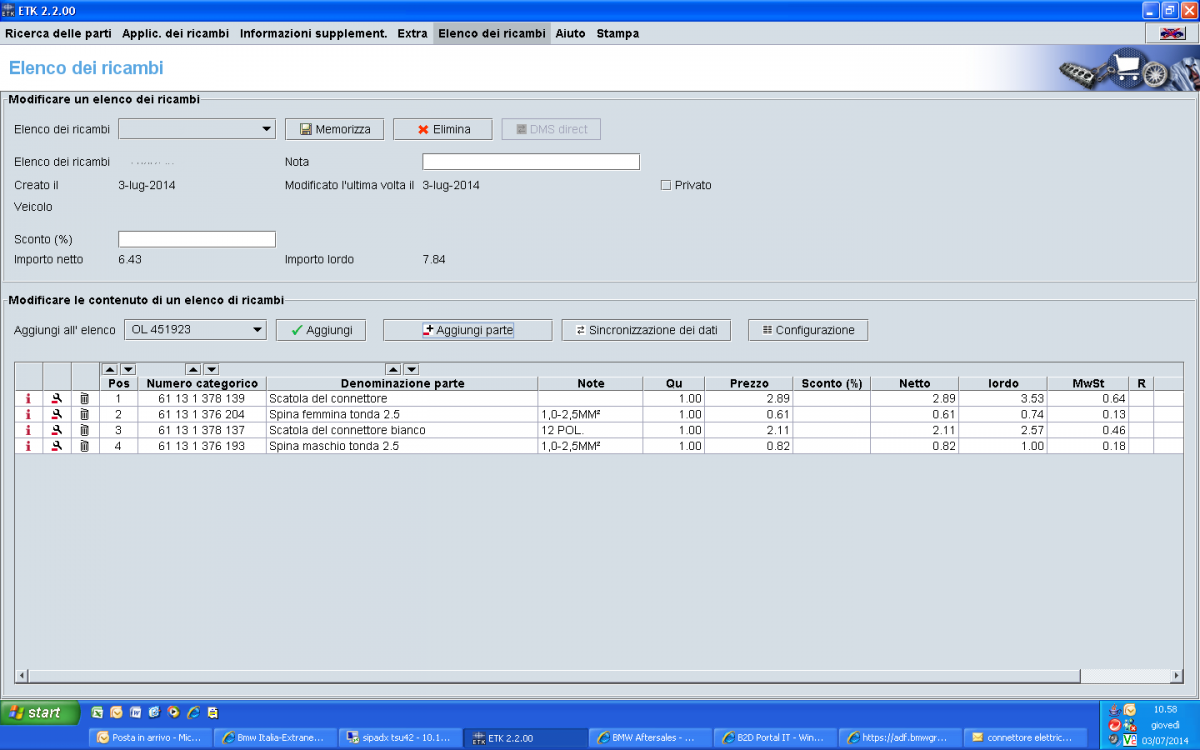Sort Denominazione parte descending
The height and width of the screenshot is (750, 1200).
411,370
